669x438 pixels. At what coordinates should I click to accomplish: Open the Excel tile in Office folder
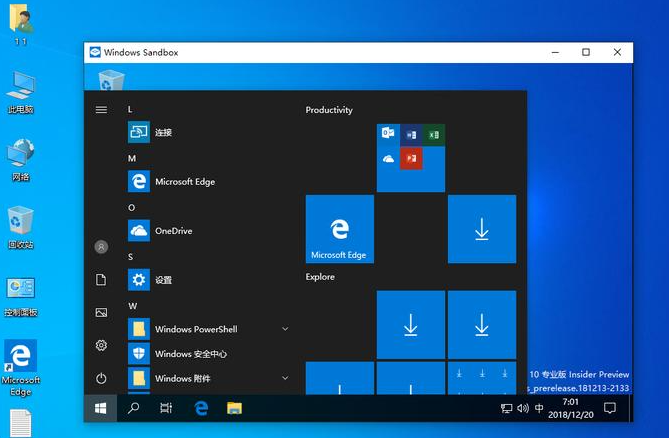434,135
